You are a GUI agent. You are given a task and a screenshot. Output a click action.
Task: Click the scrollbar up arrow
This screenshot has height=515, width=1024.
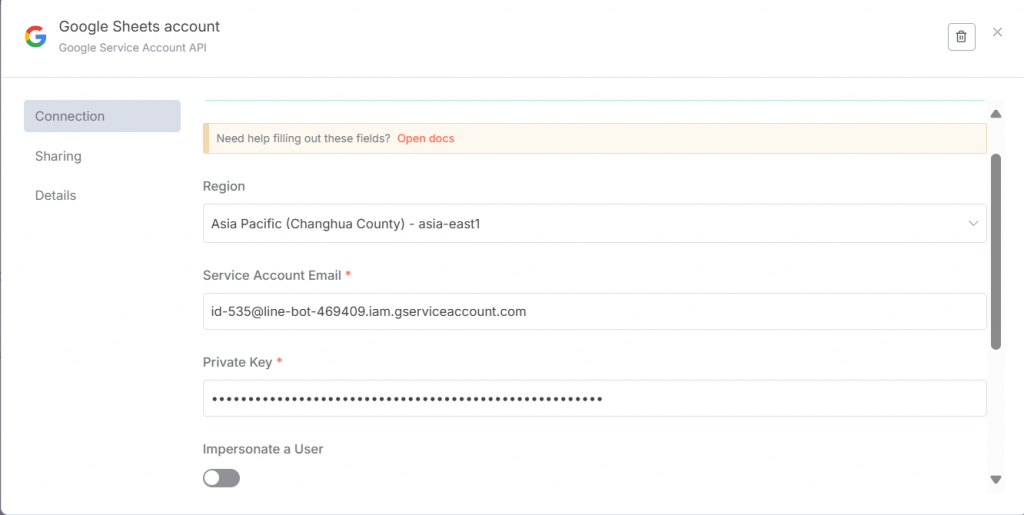point(996,114)
